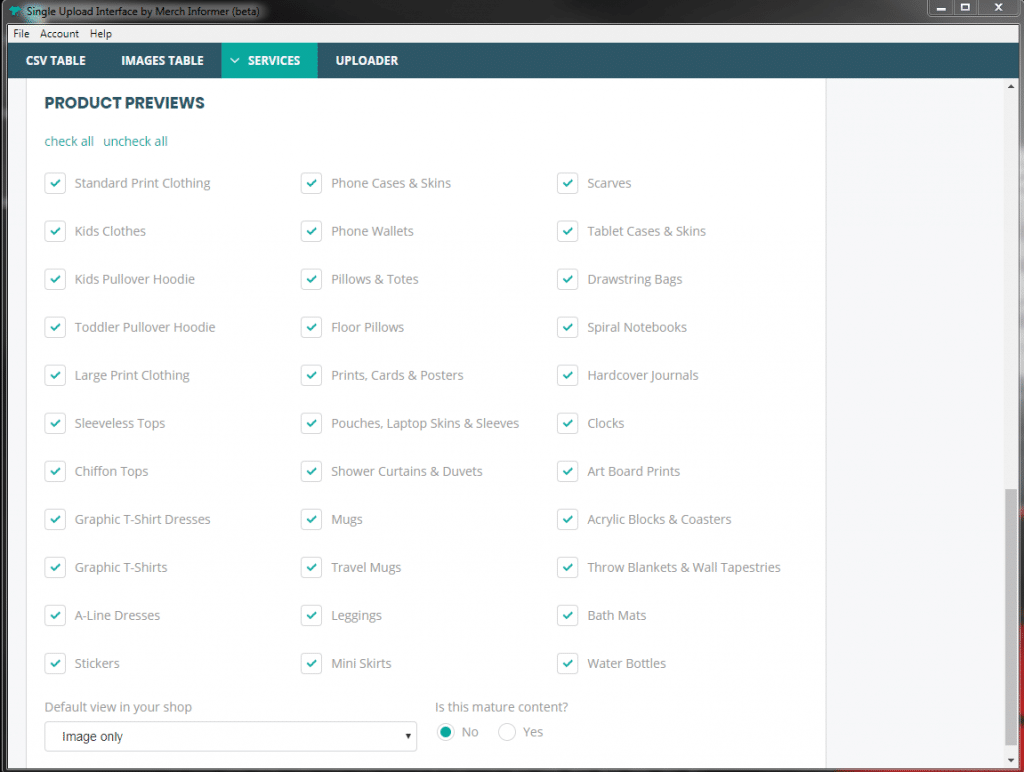Select 'Yes' for mature content
Viewport: 1024px width, 772px height.
click(x=507, y=732)
